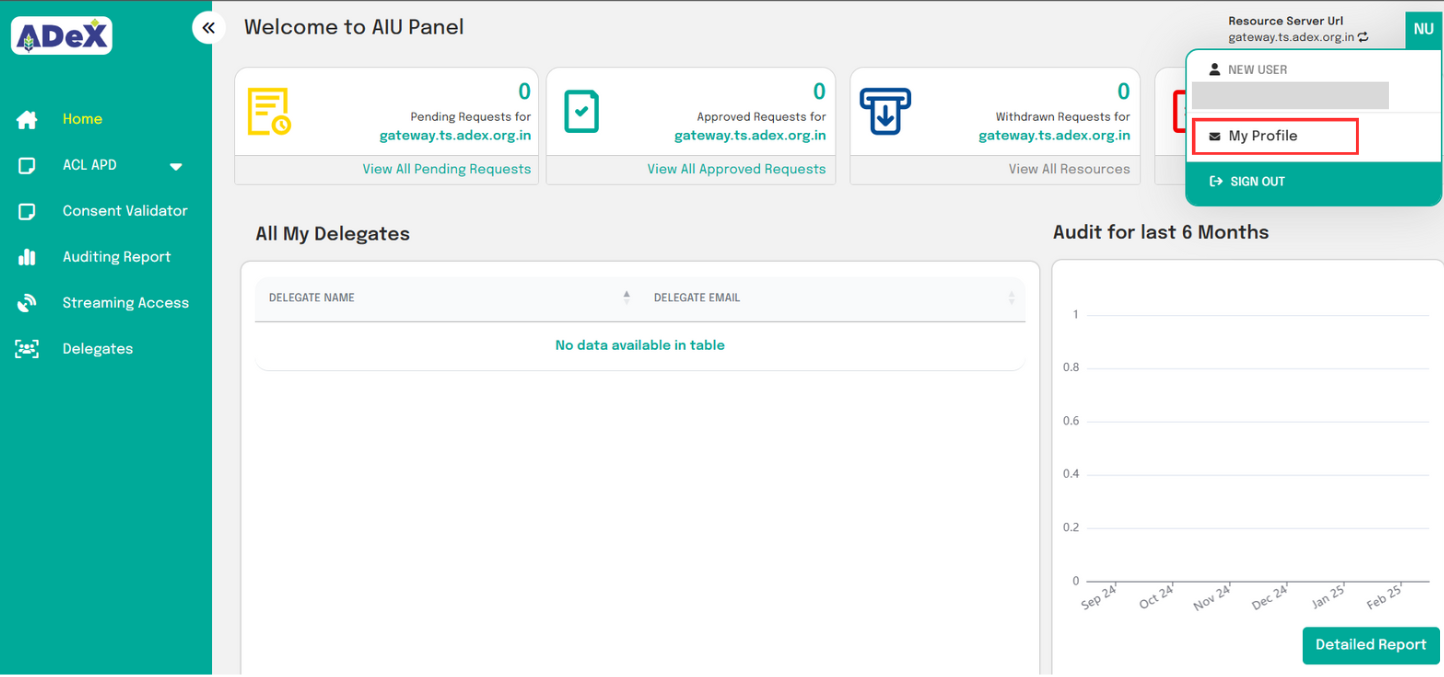Image resolution: width=1444 pixels, height=677 pixels.
Task: Expand the ACL APD submenu arrow
Action: (176, 167)
